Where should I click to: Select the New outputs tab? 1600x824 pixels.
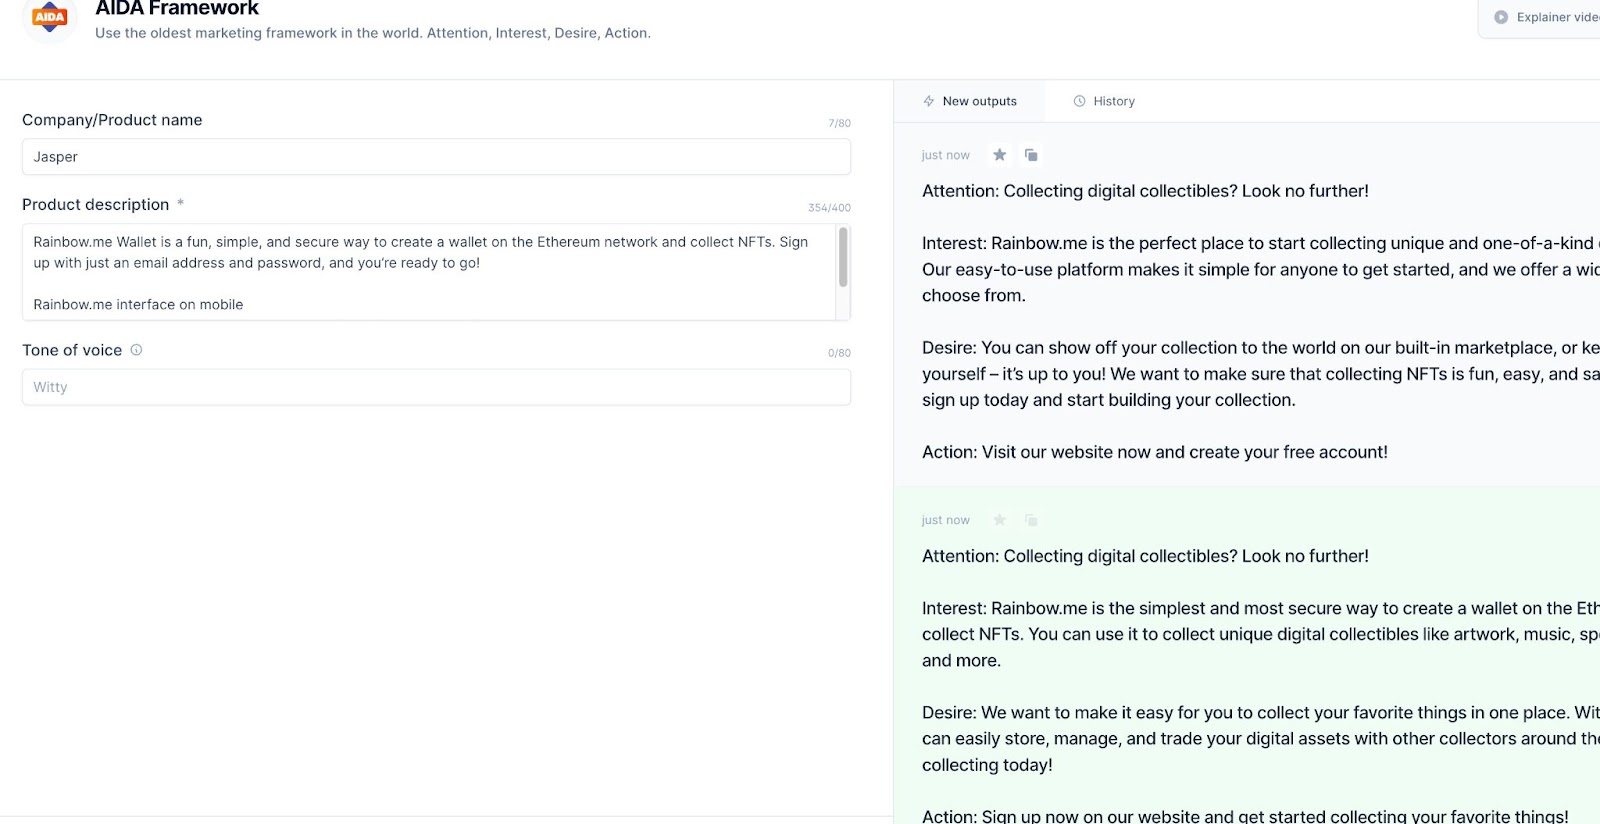tap(969, 101)
